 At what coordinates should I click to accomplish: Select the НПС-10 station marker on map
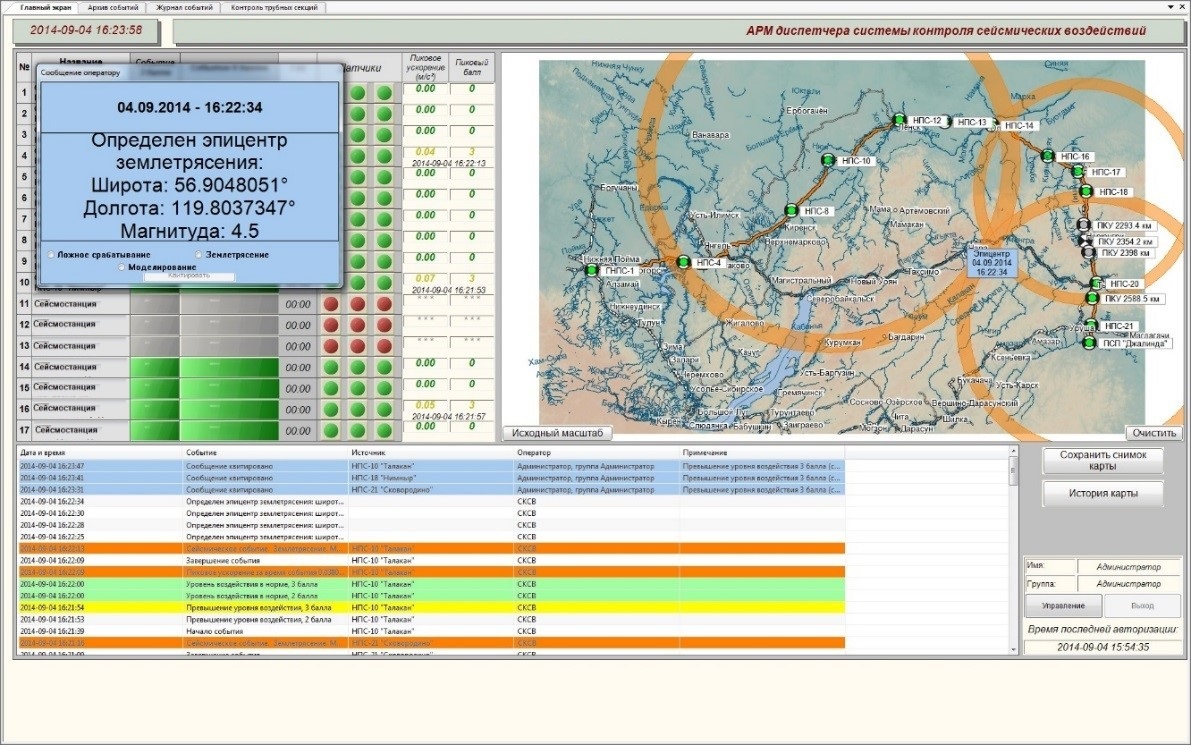[x=829, y=160]
